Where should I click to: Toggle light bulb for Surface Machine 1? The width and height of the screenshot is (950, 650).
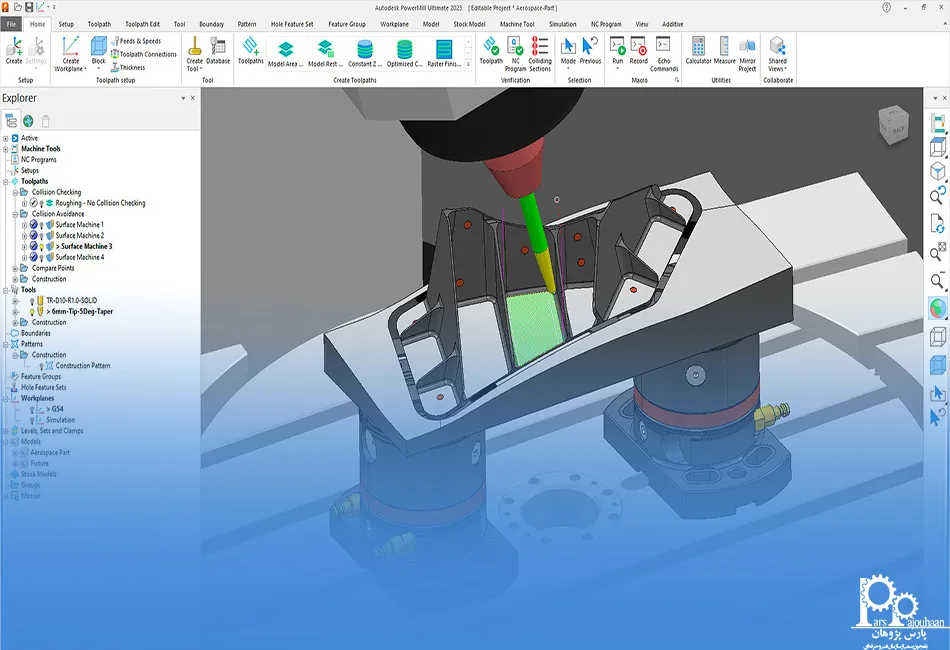click(x=42, y=225)
